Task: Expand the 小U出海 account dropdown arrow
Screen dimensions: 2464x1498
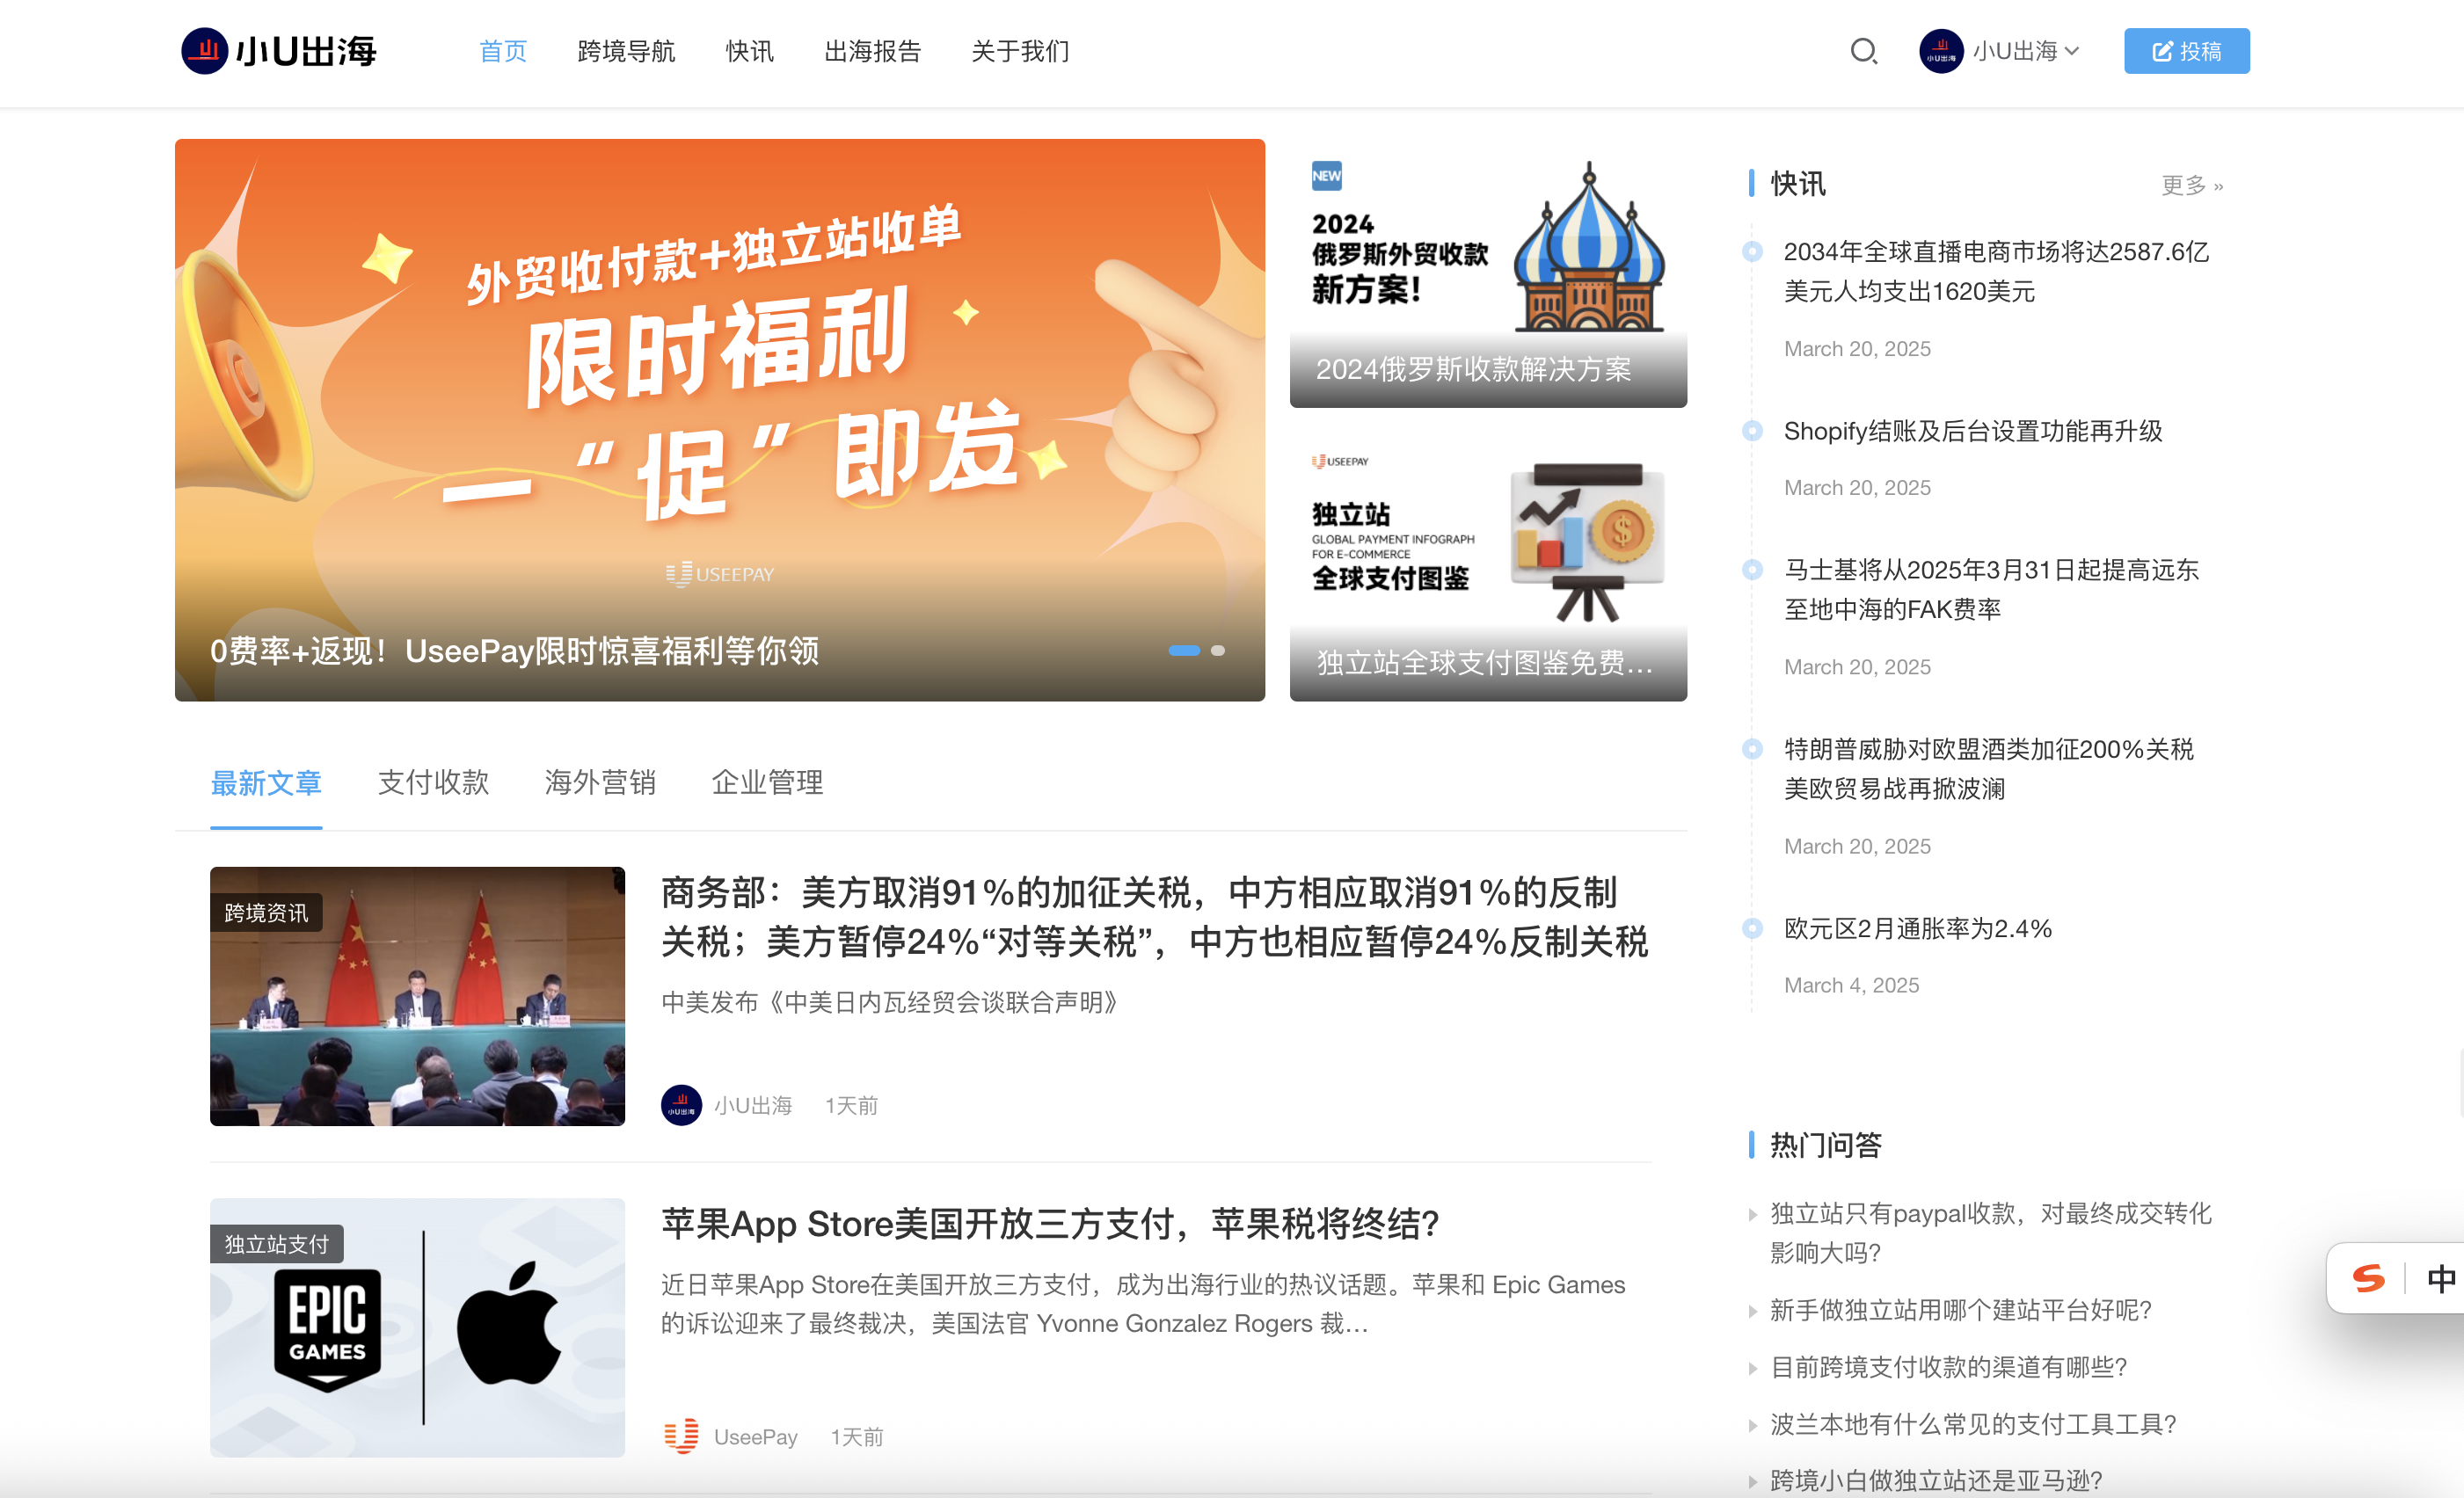Action: tap(2071, 51)
